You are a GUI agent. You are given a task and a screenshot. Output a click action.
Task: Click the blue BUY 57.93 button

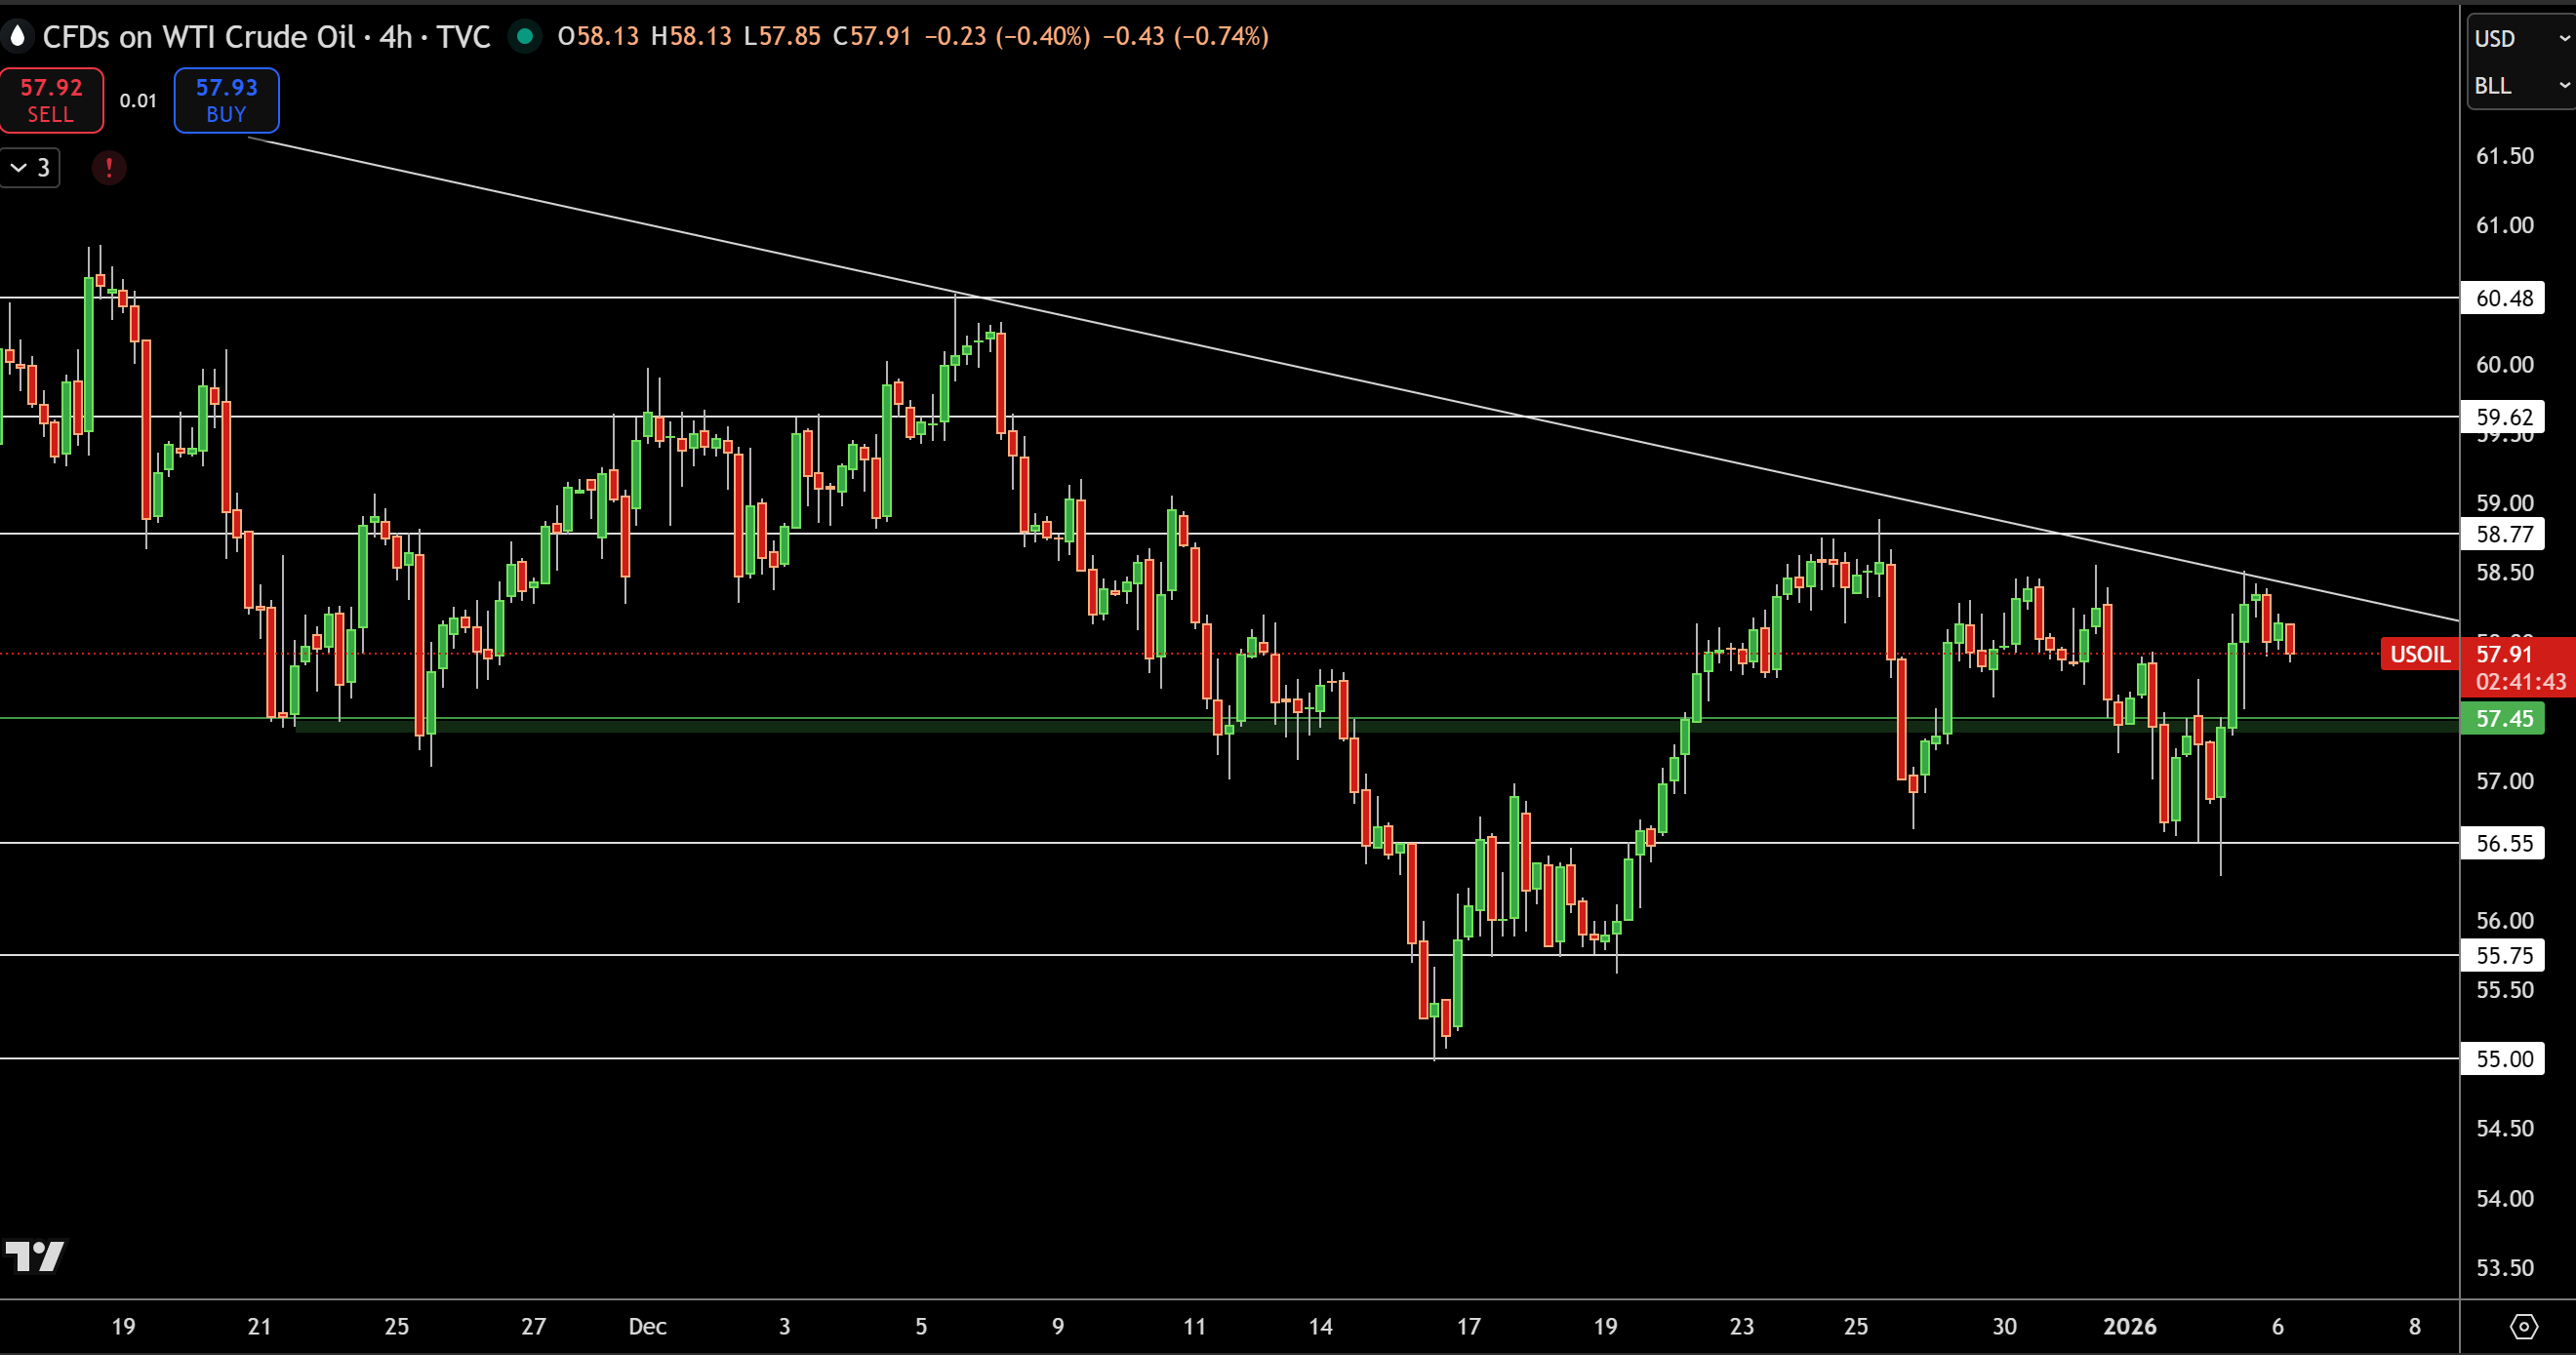[x=226, y=100]
